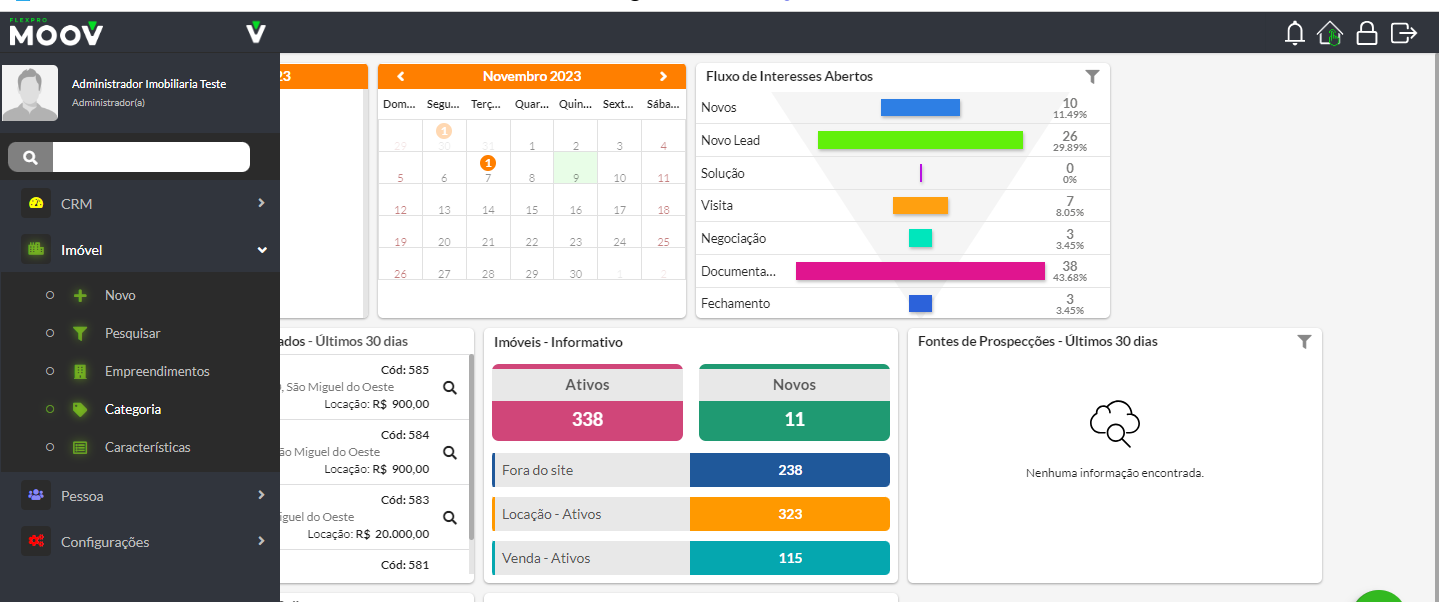Log out using the exit icon
The width and height of the screenshot is (1439, 602).
click(1404, 33)
